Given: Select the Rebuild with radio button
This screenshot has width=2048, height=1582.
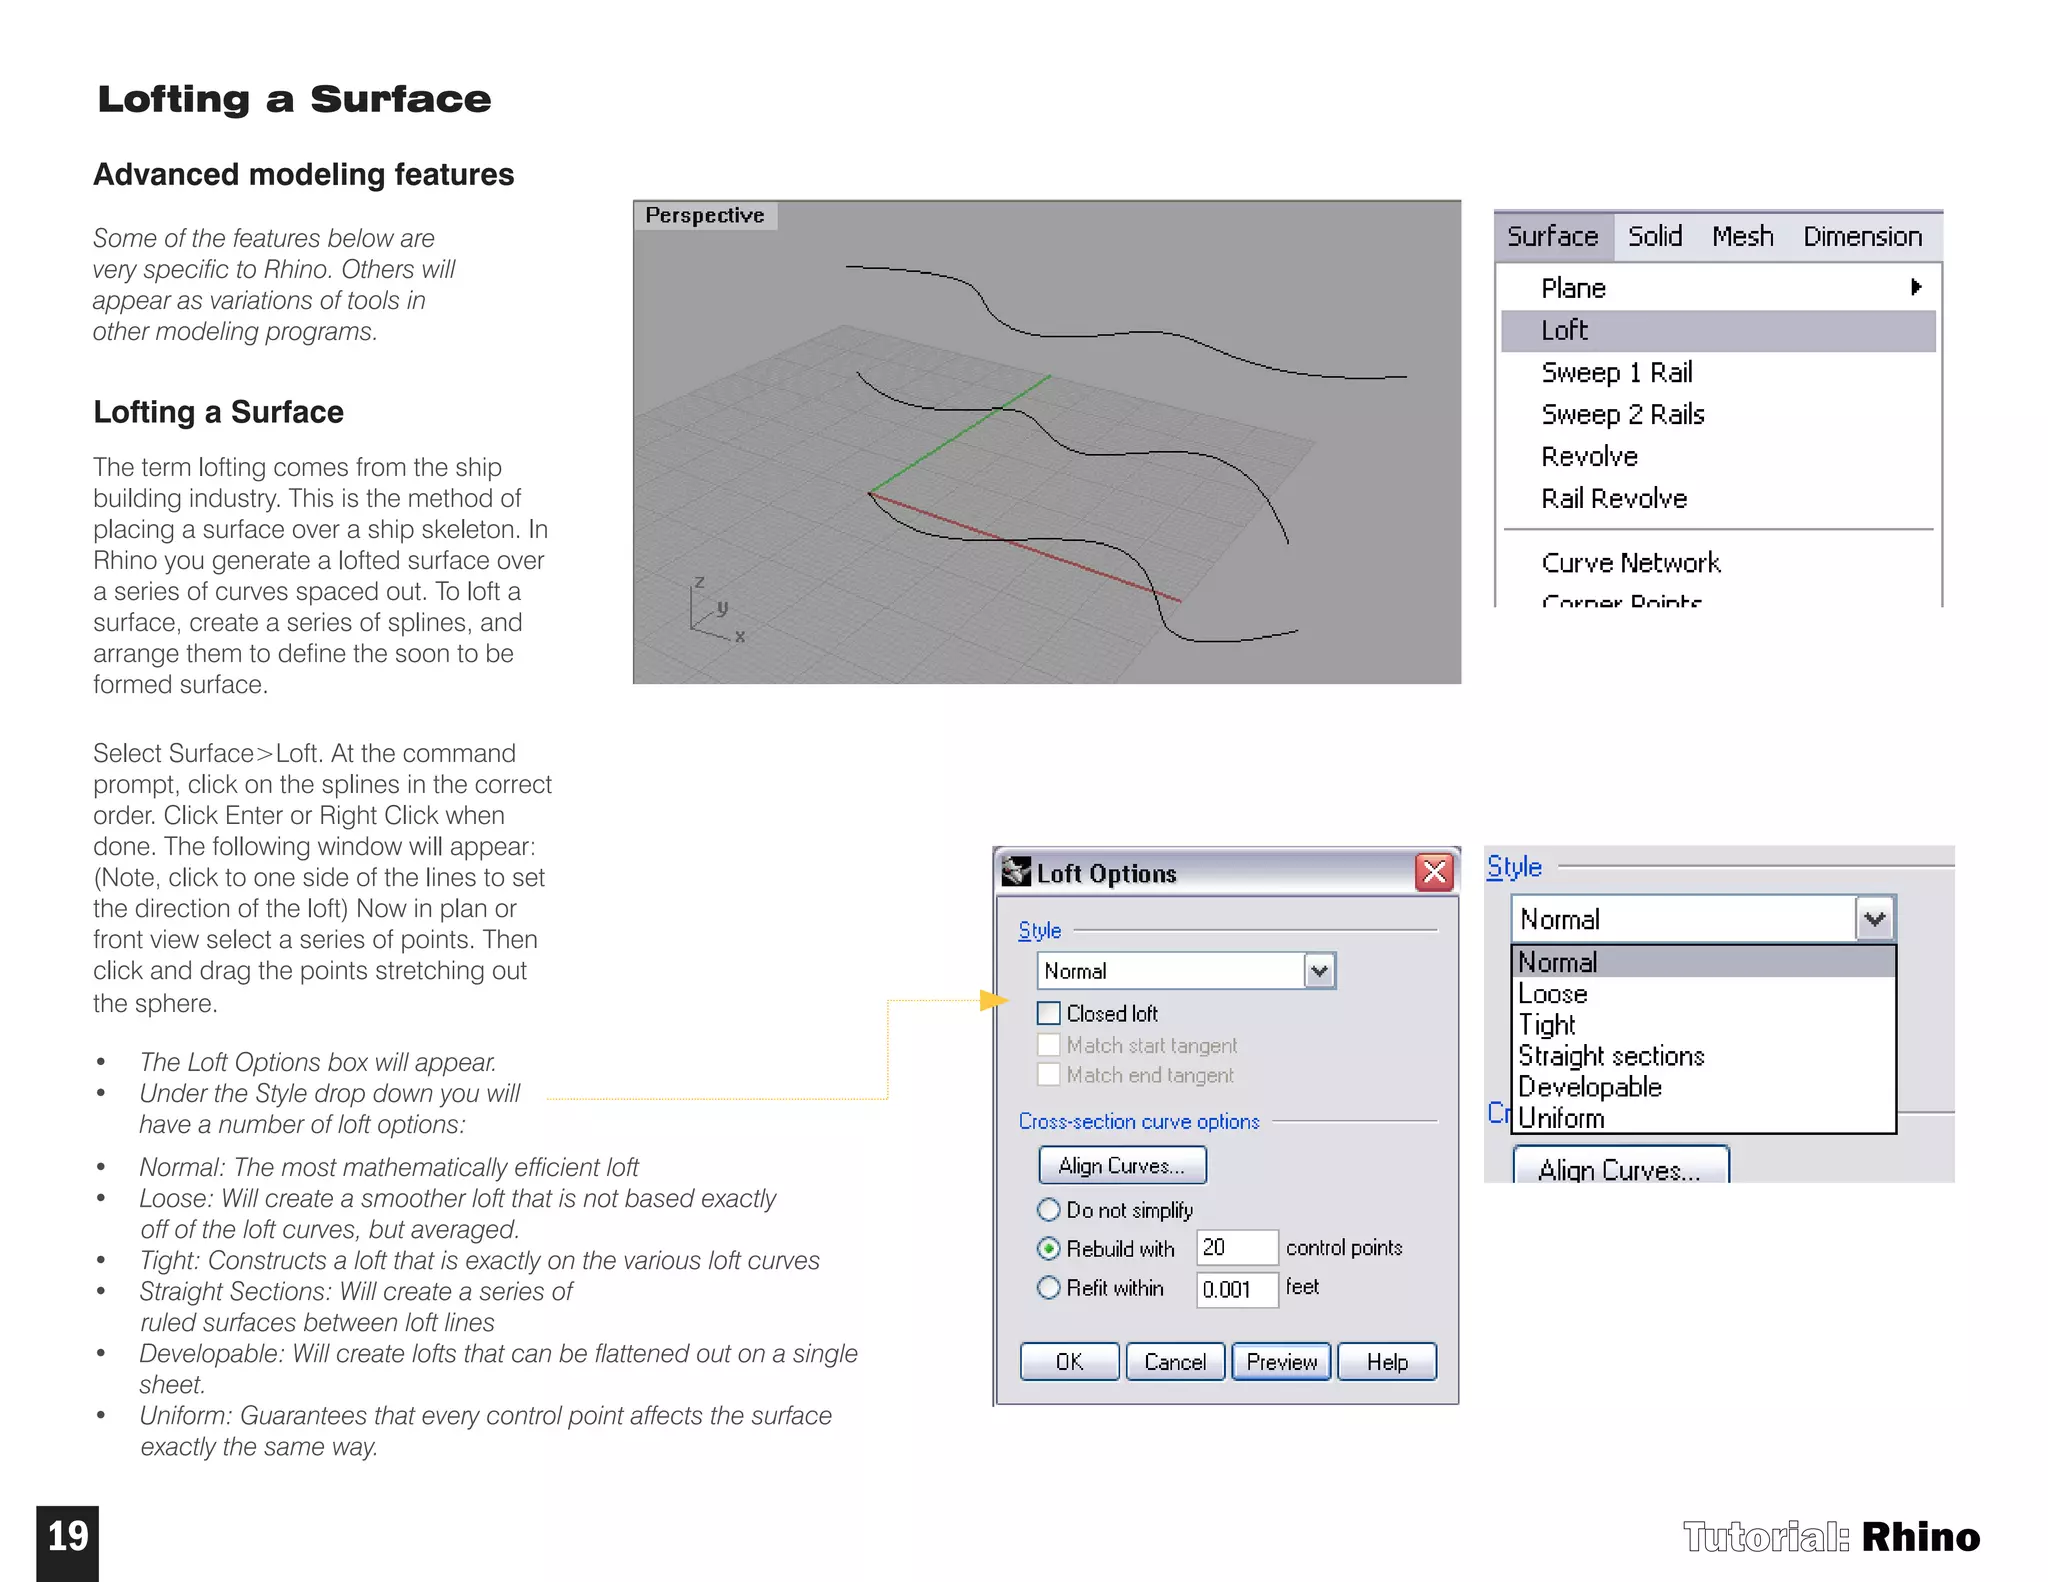Looking at the screenshot, I should [x=1048, y=1248].
